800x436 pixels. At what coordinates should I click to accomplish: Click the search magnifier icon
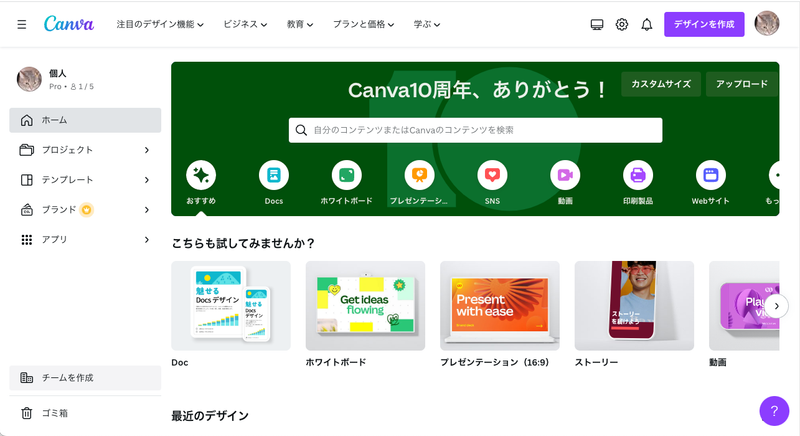click(301, 130)
